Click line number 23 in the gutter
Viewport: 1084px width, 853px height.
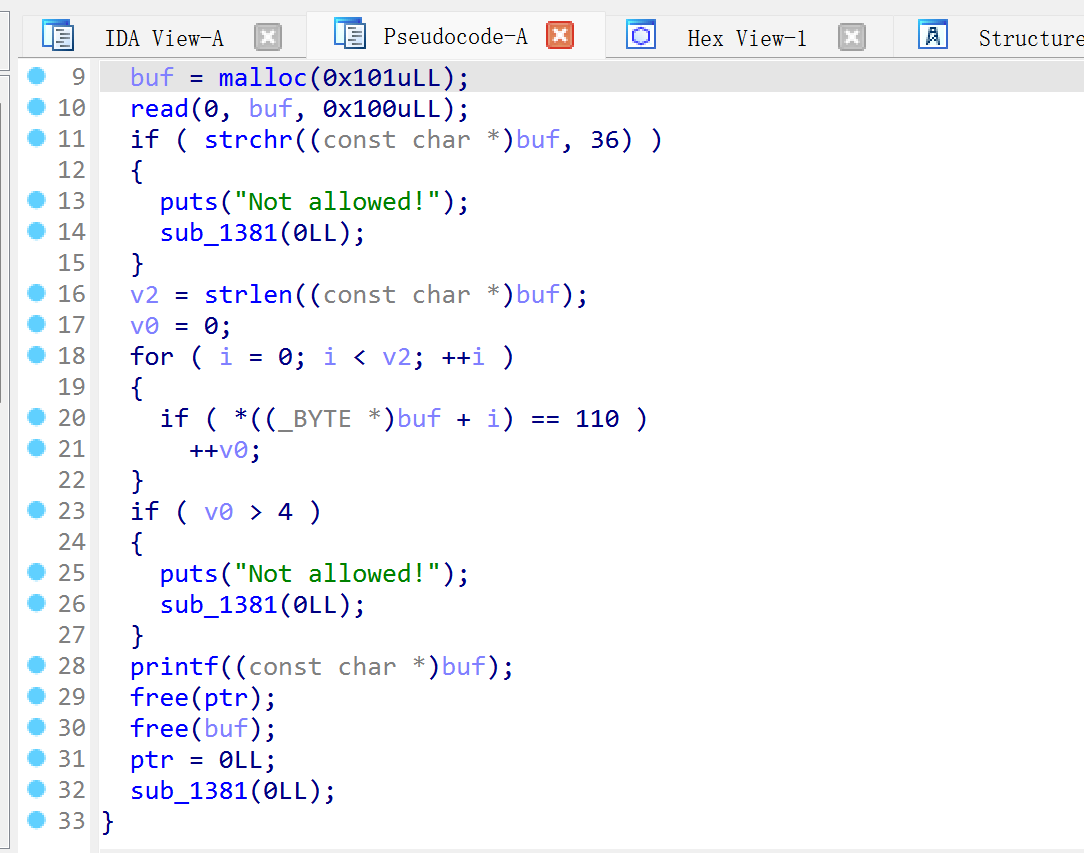(x=71, y=512)
